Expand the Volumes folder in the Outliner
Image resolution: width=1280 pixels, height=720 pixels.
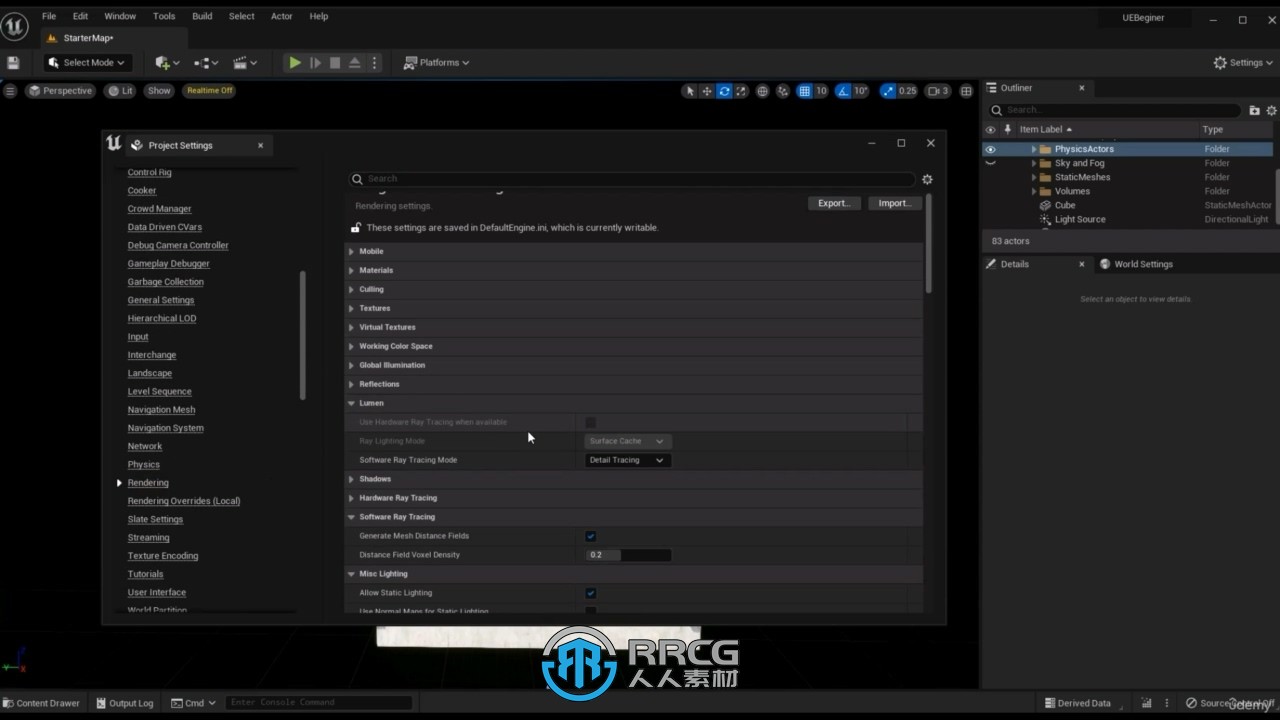pyautogui.click(x=1034, y=191)
